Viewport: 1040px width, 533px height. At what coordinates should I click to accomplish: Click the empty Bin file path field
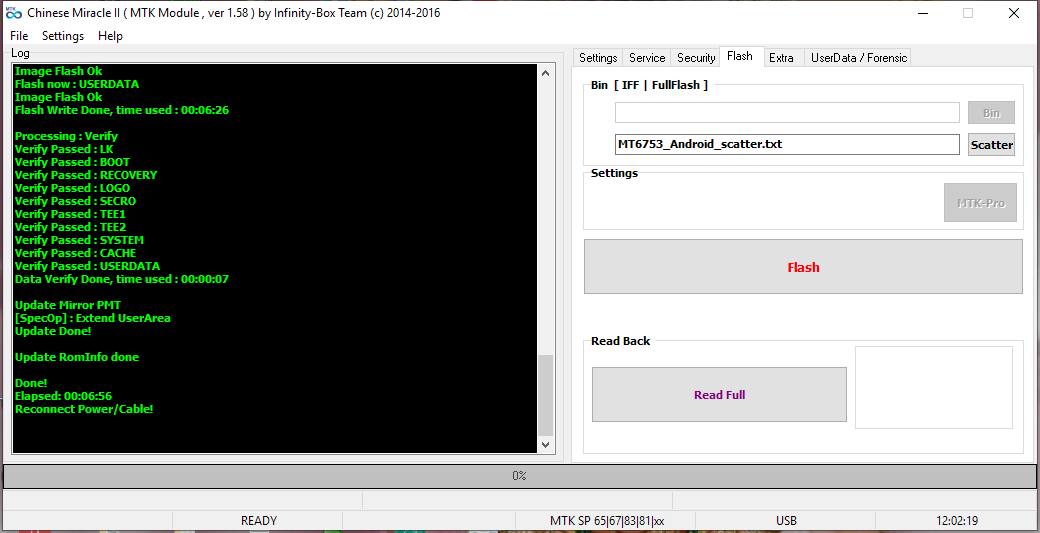pos(787,113)
